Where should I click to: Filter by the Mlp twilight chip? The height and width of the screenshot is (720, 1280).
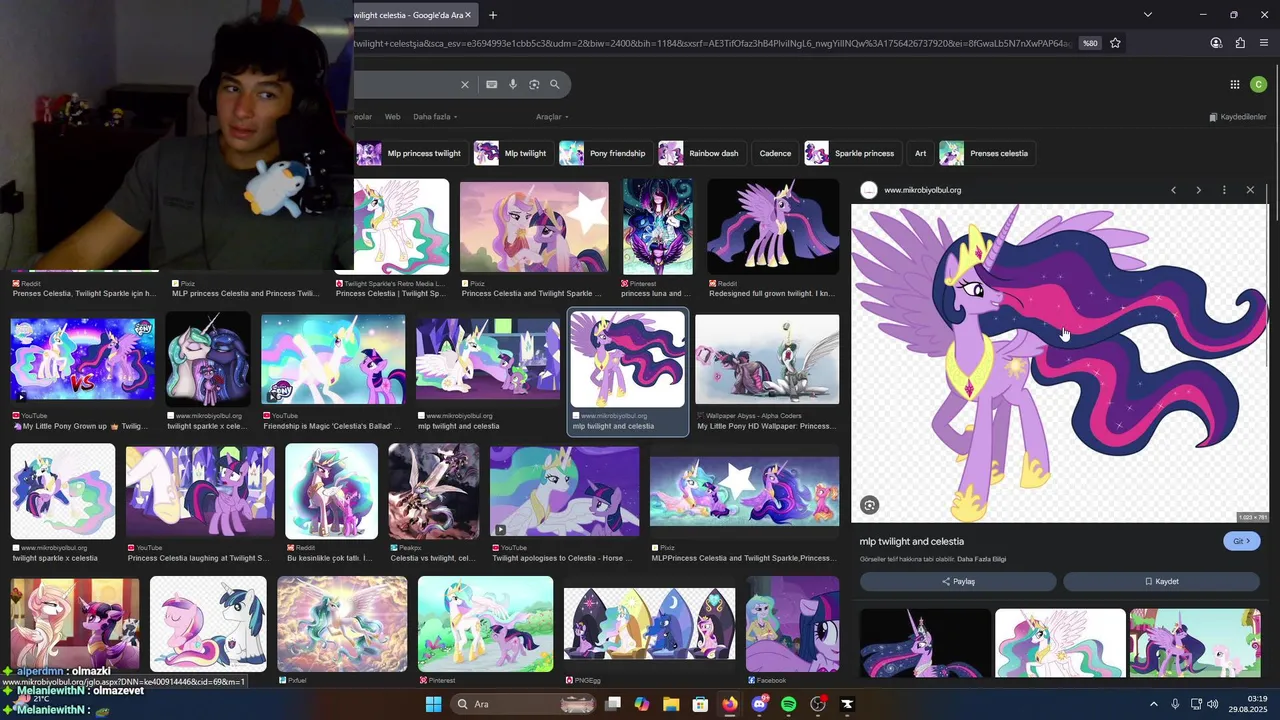point(512,153)
